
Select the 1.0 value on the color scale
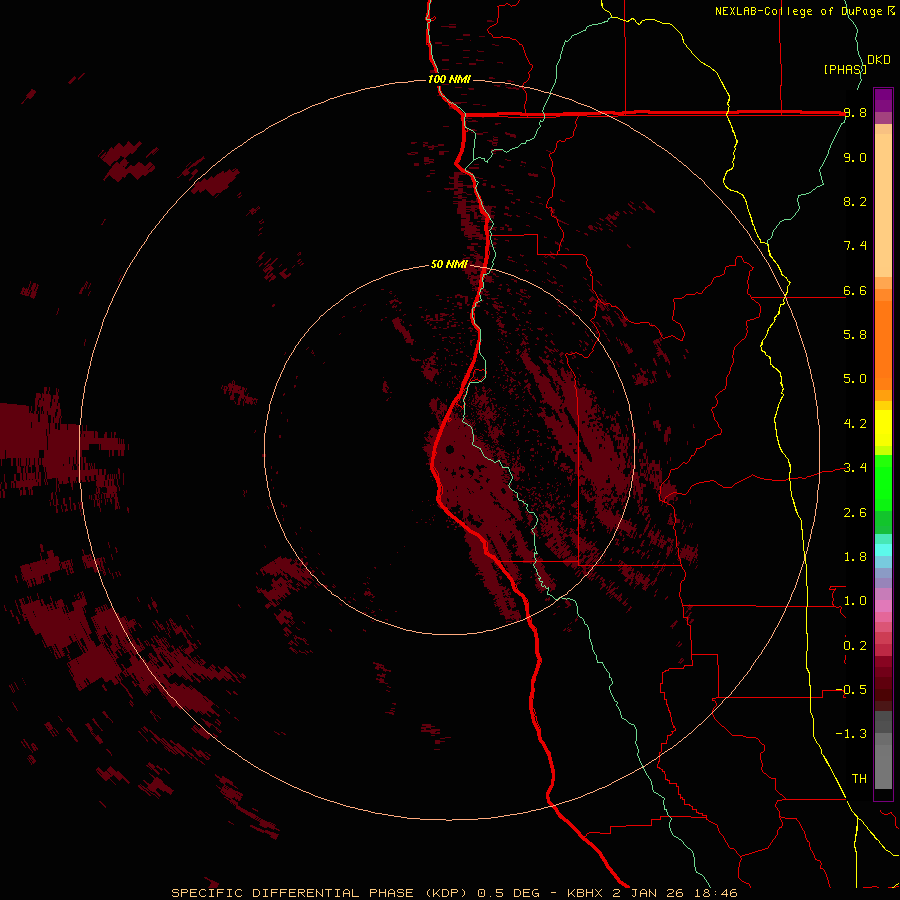pos(855,601)
